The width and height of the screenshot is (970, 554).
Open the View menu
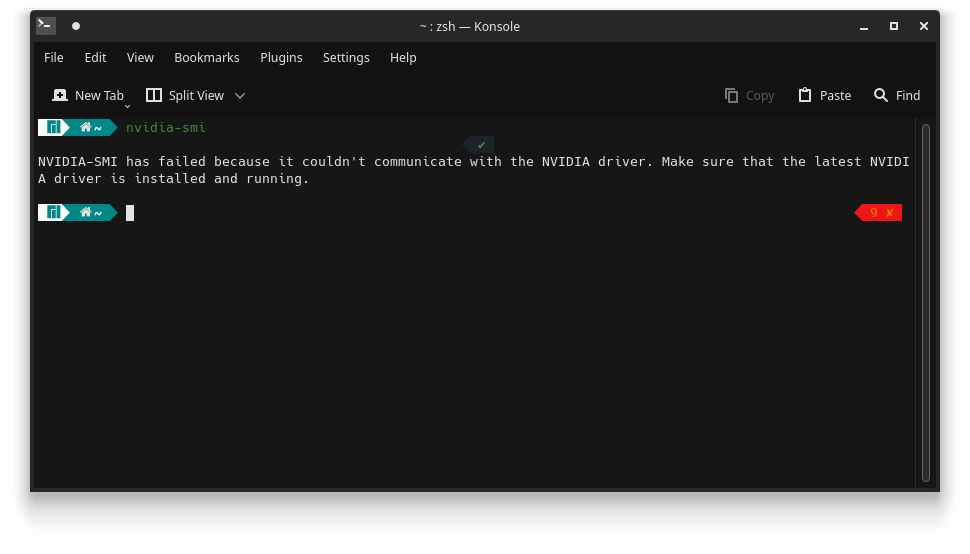tap(140, 58)
